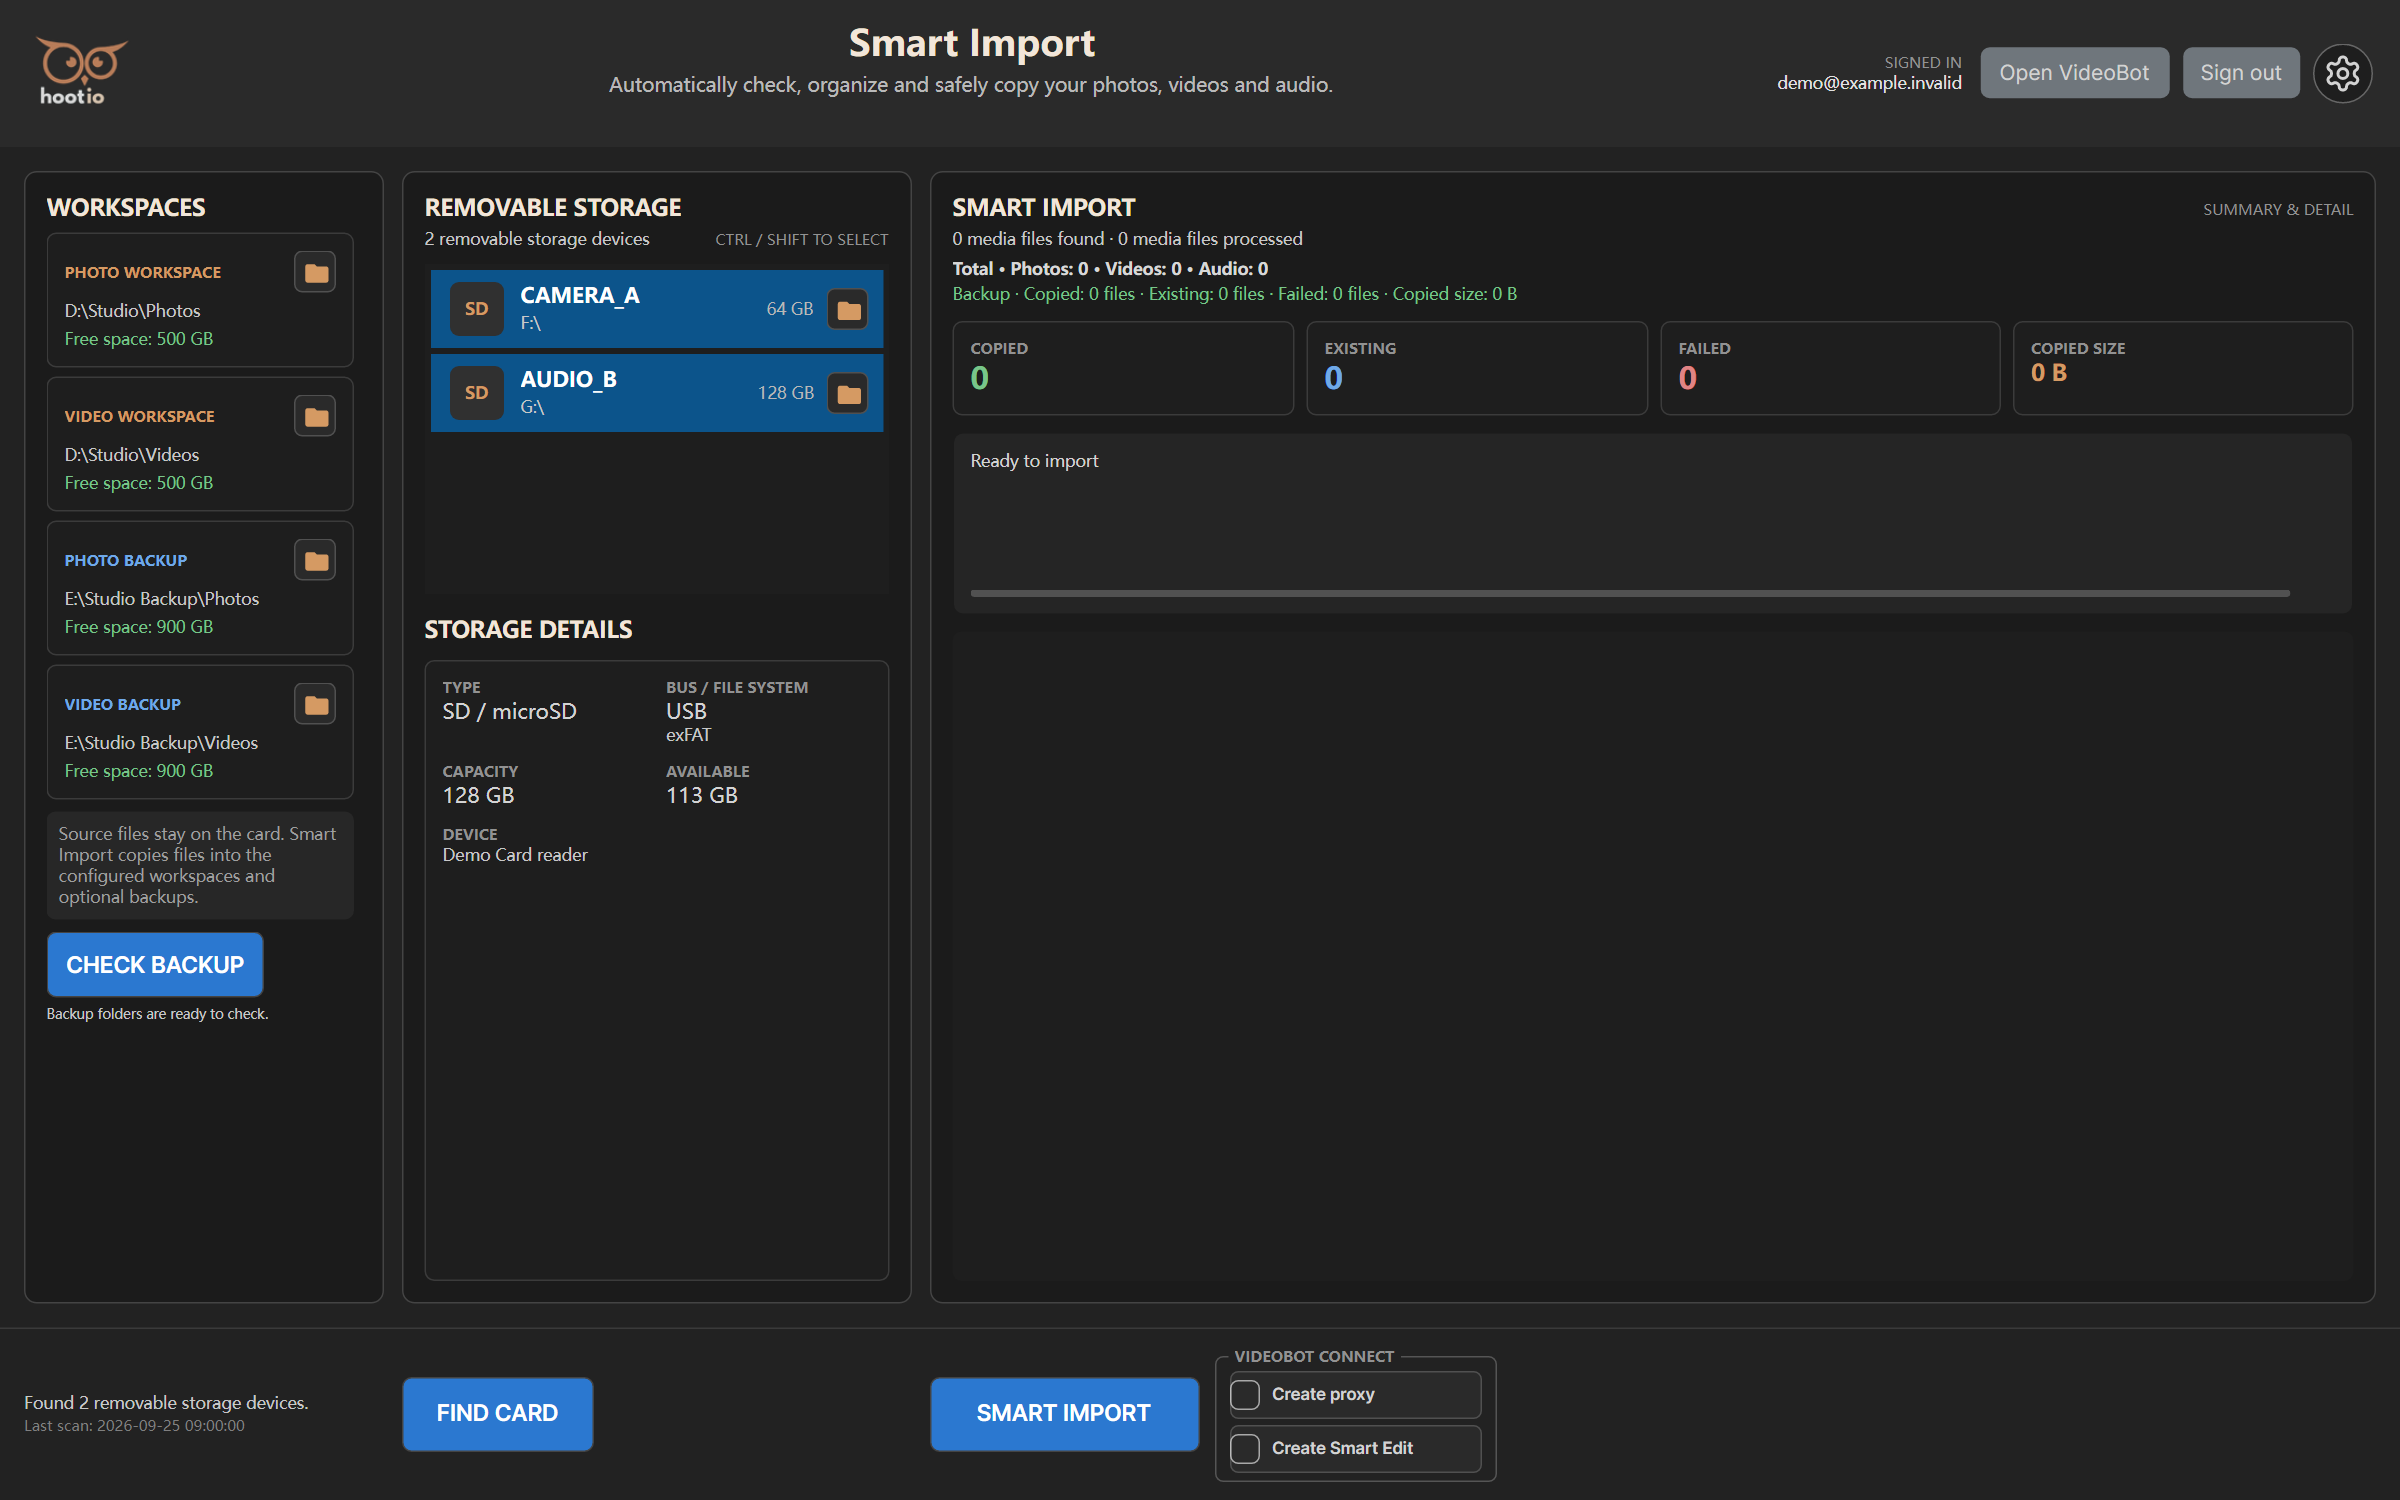Open the Summary & Detail view

[x=2277, y=209]
